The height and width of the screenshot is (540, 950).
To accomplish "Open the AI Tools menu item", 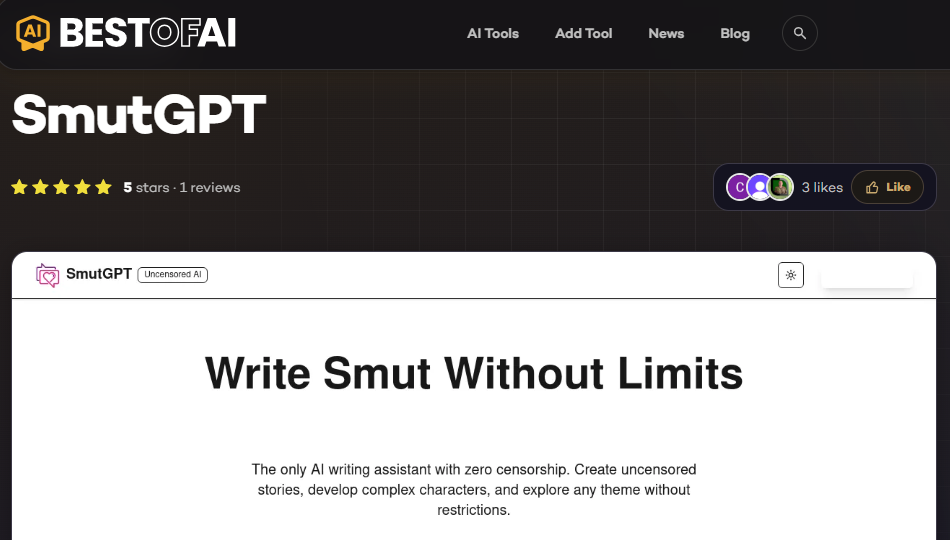I will (493, 33).
